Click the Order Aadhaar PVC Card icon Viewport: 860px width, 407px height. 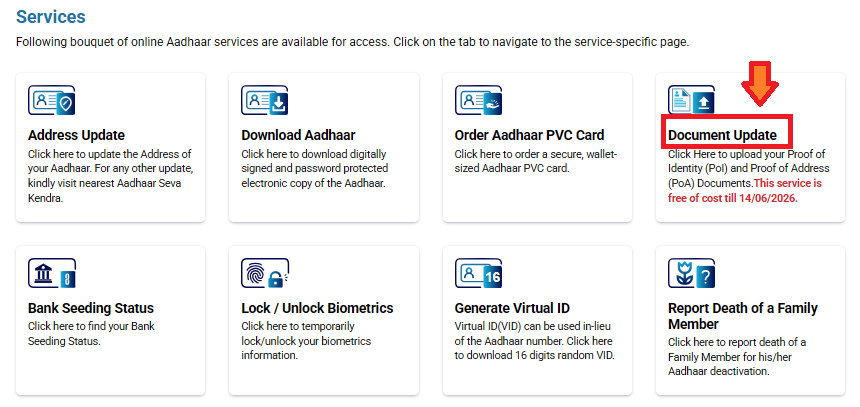coord(478,102)
